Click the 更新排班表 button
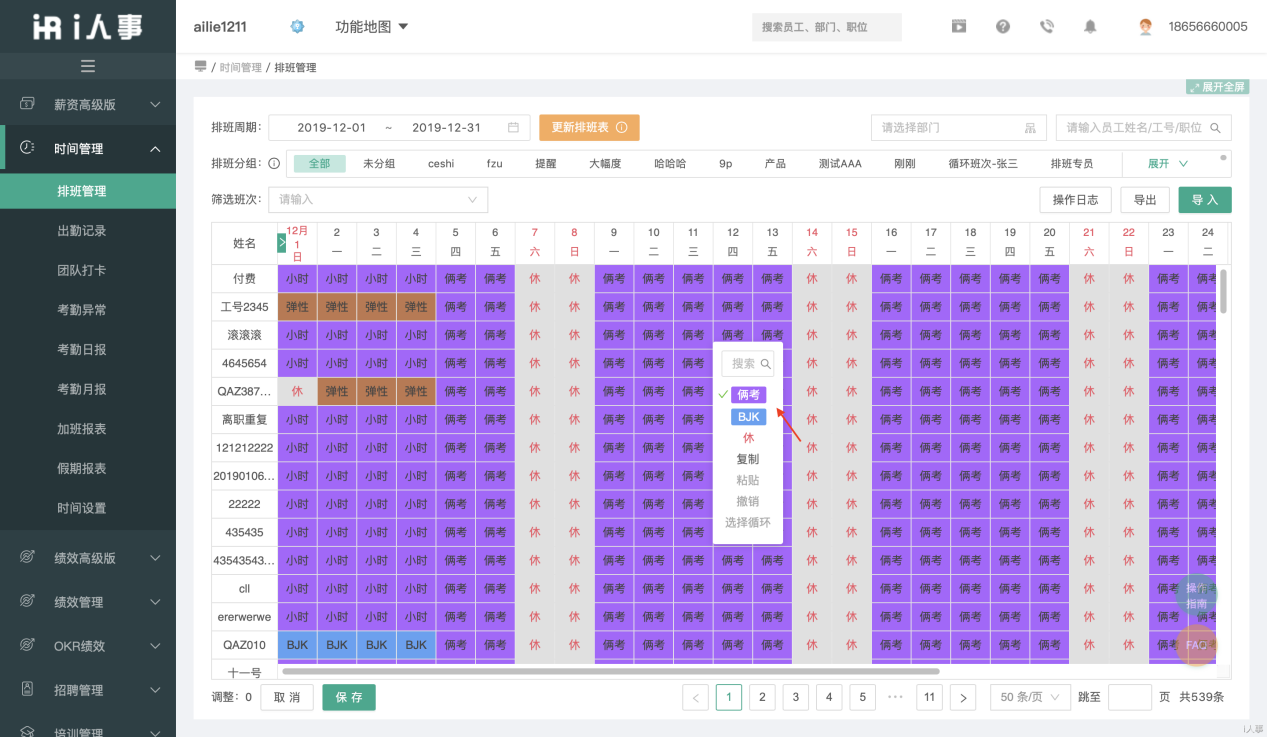 (588, 127)
